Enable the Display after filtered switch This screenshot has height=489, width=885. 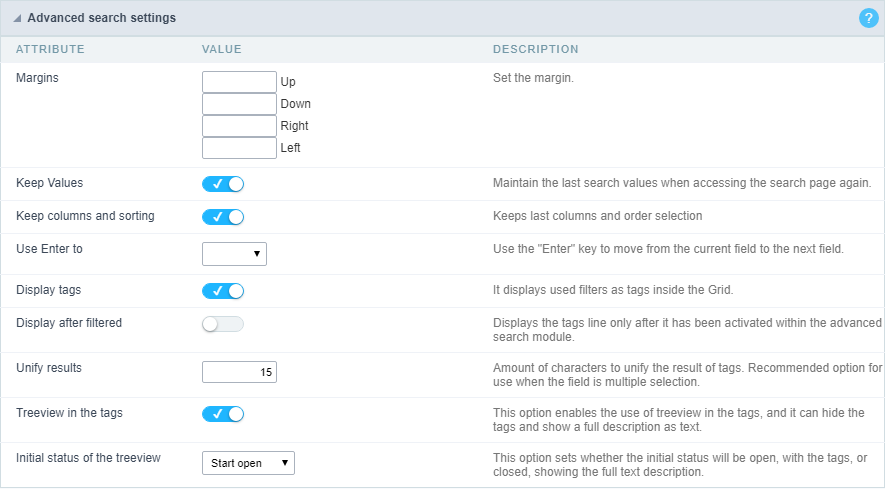click(x=223, y=324)
